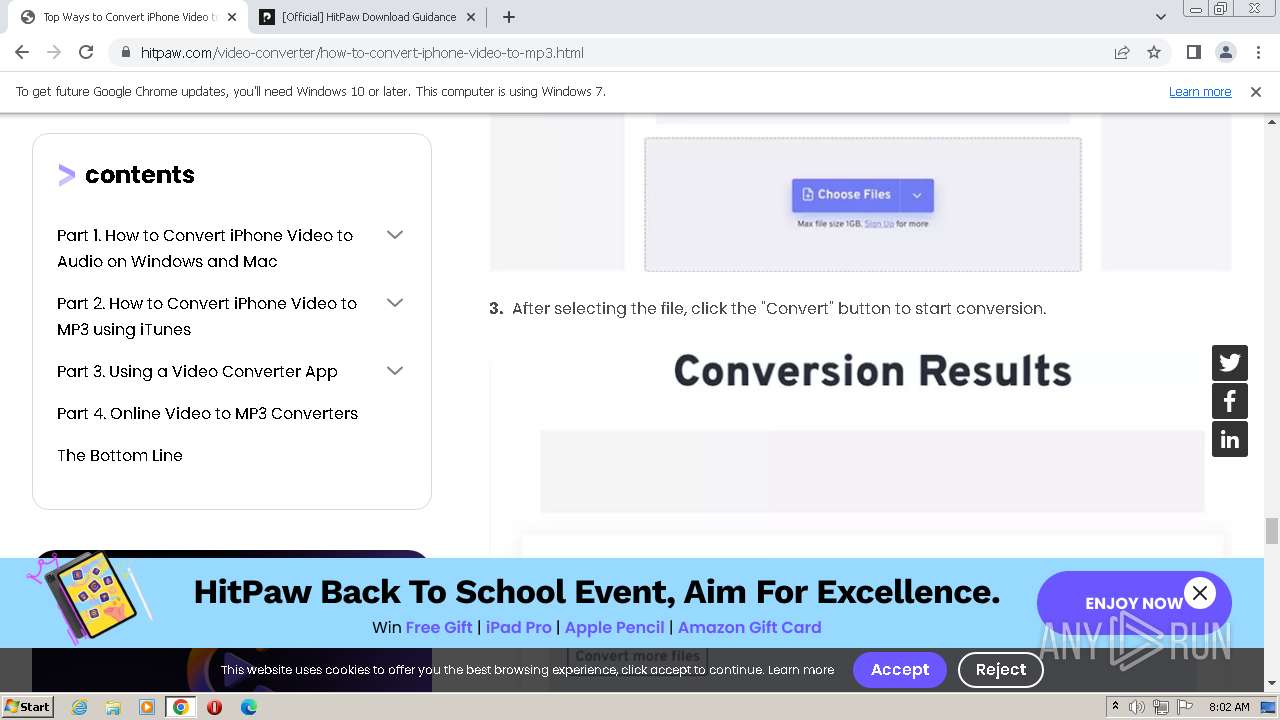This screenshot has width=1280, height=720.
Task: Reject the website cookies
Action: (1001, 670)
